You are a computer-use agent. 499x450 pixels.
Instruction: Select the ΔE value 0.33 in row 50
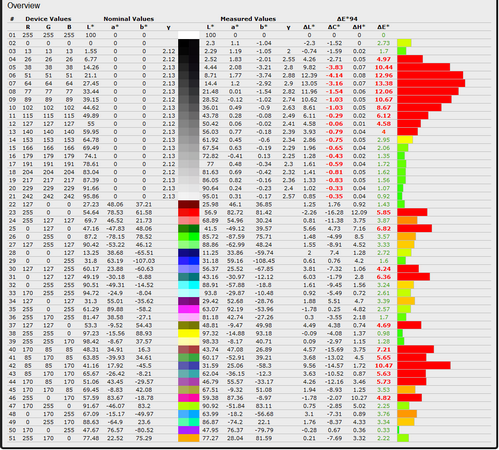(384, 430)
